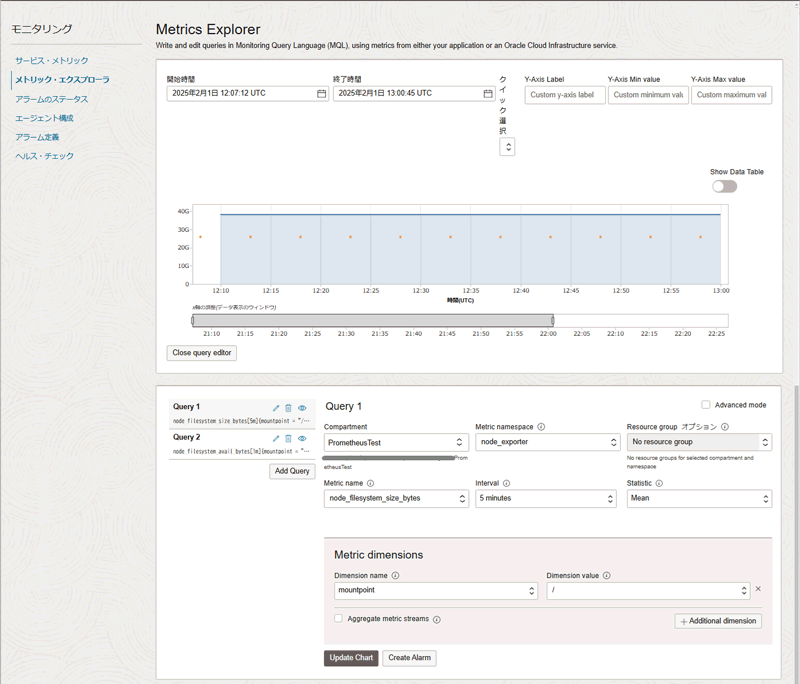Open the Metric namespace dropdown
800x684 pixels.
(x=547, y=442)
